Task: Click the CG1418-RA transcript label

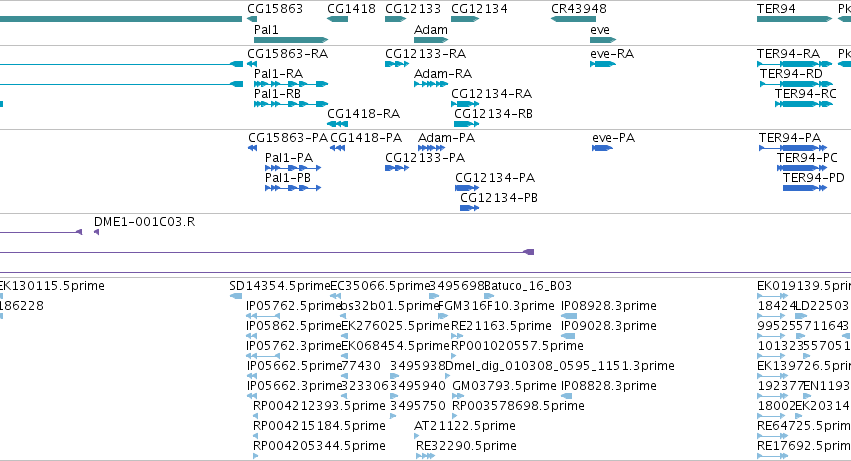Action: [363, 113]
